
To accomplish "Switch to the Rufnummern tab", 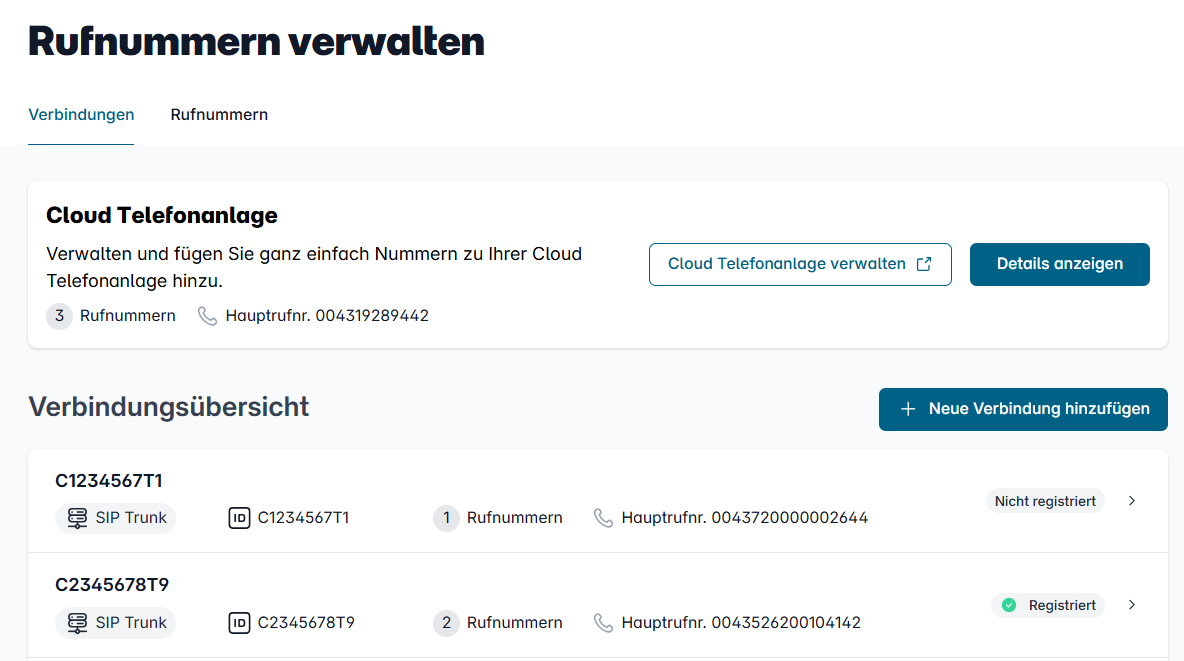I will tap(219, 115).
